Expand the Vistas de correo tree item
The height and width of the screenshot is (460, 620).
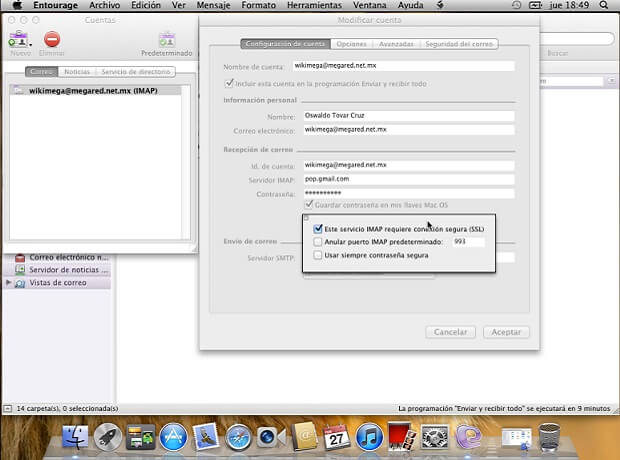tap(9, 283)
